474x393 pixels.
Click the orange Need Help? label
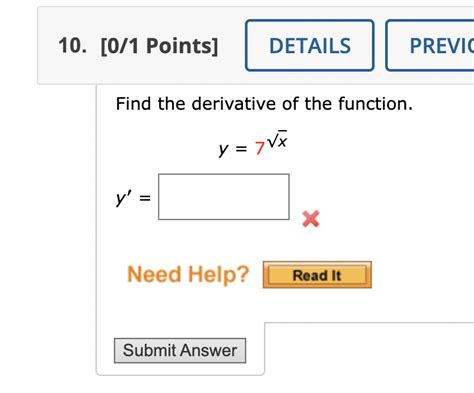click(x=188, y=274)
